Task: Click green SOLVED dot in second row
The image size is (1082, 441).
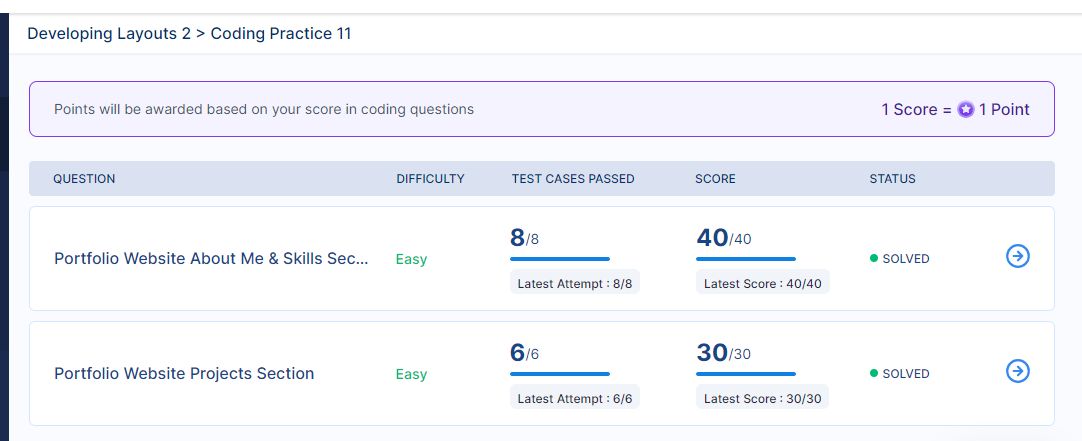Action: pos(874,373)
